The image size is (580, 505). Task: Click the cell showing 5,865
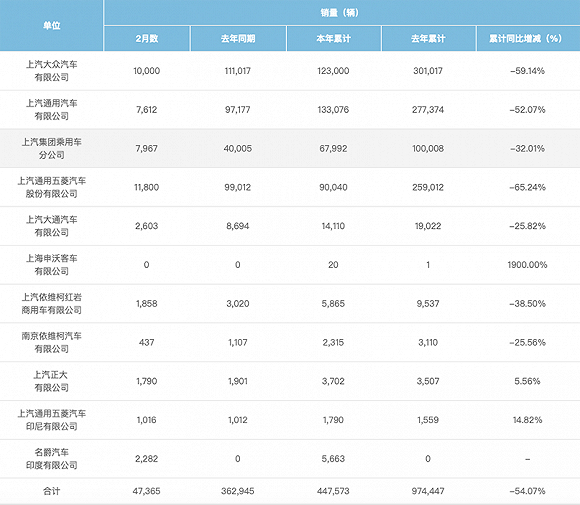coord(333,304)
